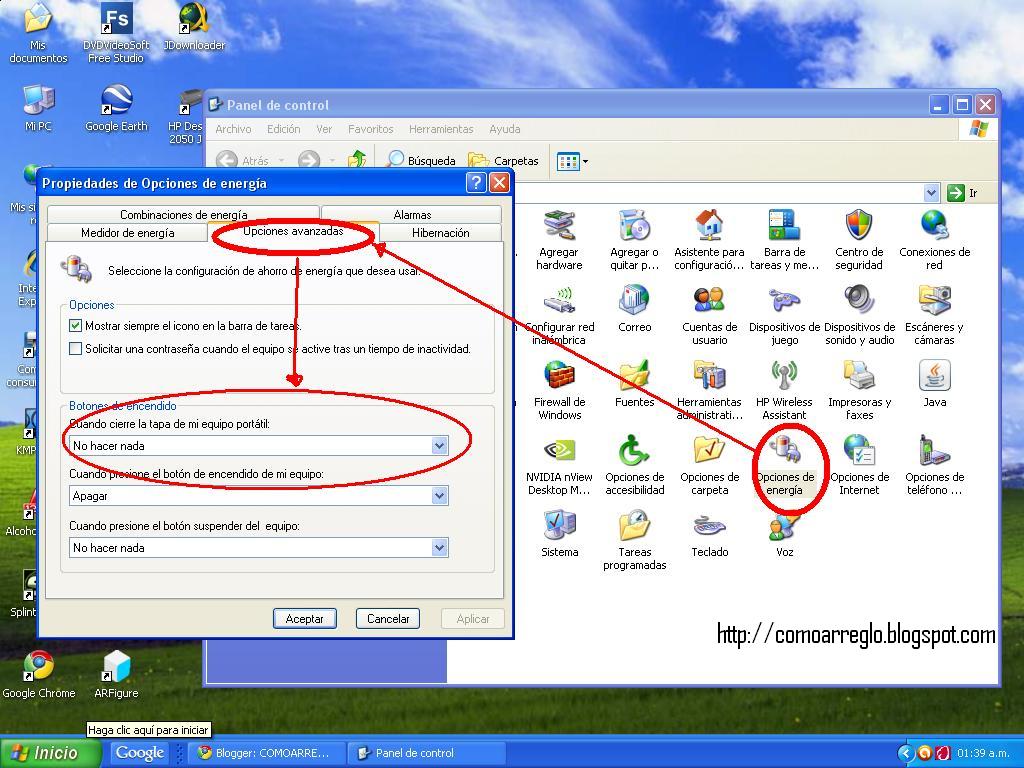
Task: Open Herramientas administrativas icon
Action: pos(709,376)
